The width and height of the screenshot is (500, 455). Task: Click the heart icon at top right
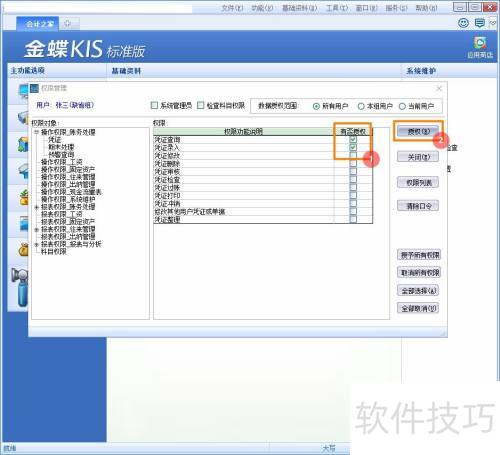coord(493,23)
